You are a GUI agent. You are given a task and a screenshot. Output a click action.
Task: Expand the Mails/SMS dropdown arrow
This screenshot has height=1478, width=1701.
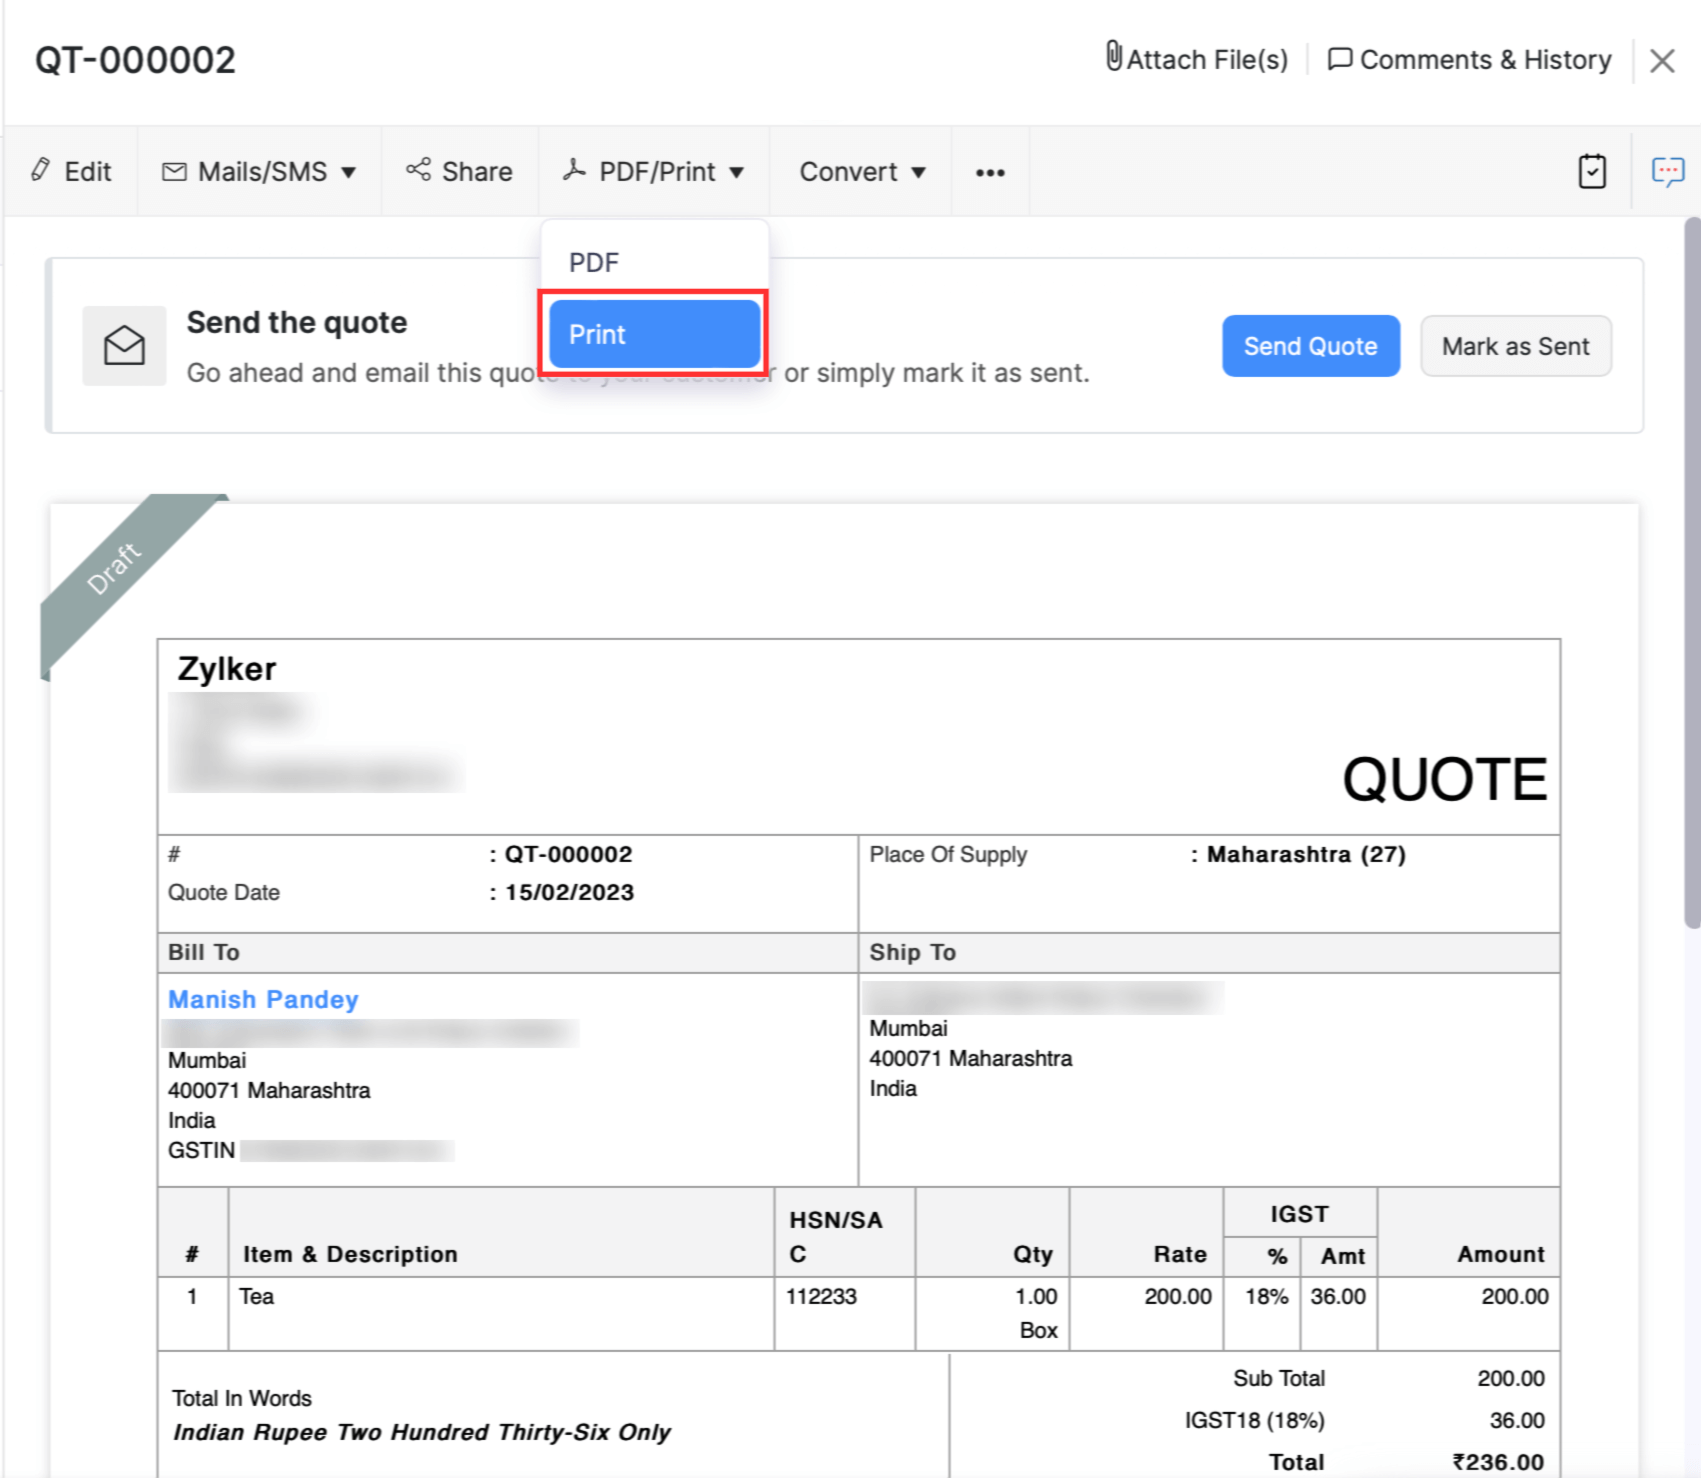pyautogui.click(x=349, y=172)
